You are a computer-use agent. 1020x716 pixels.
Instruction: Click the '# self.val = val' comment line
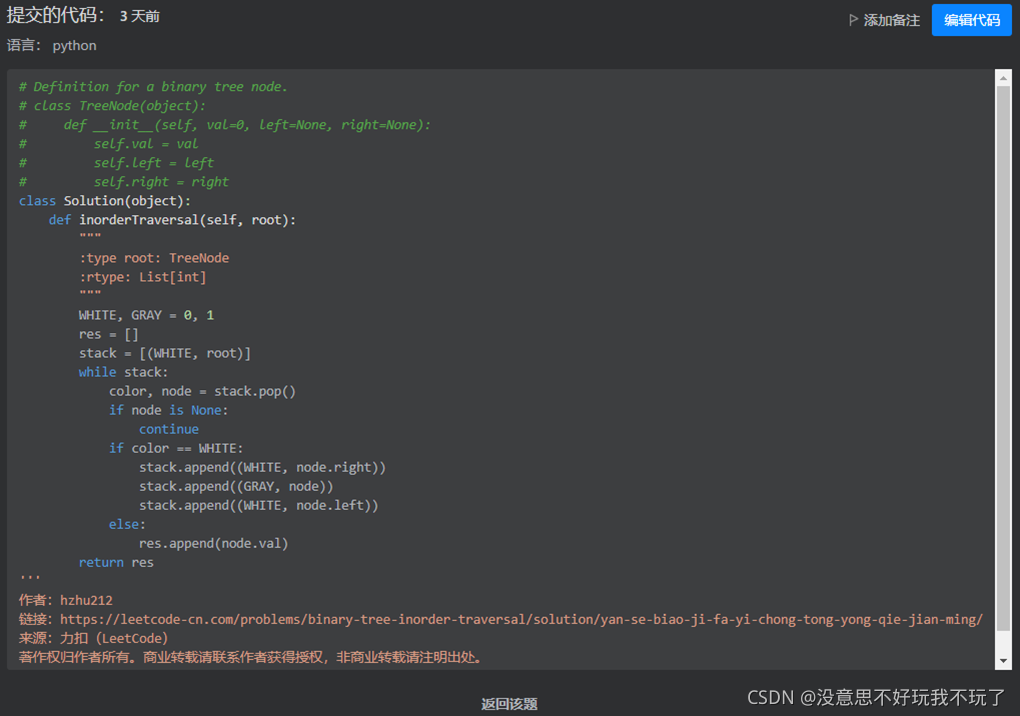[x=108, y=144]
